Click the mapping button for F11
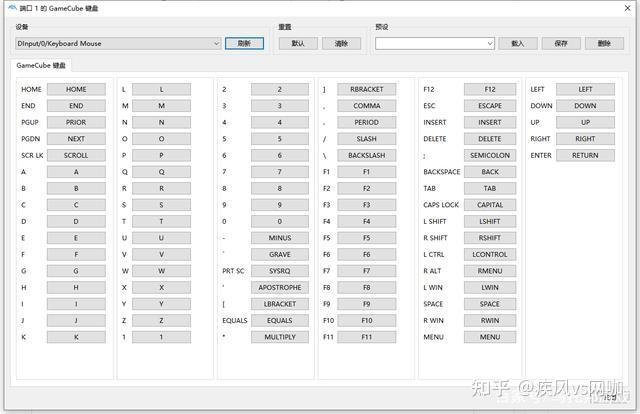 367,337
